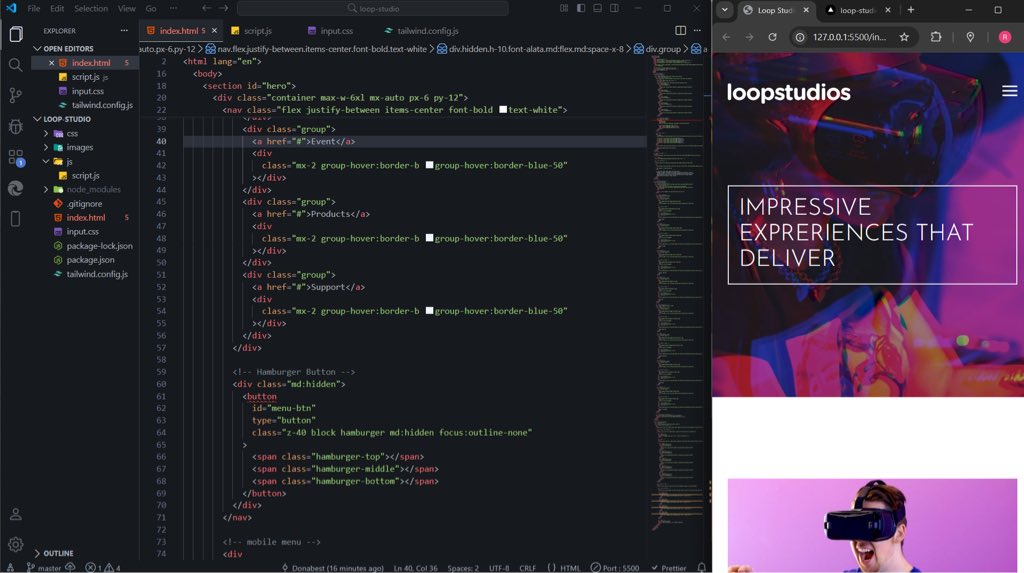
Task: Go back using the title bar arrow
Action: point(206,8)
